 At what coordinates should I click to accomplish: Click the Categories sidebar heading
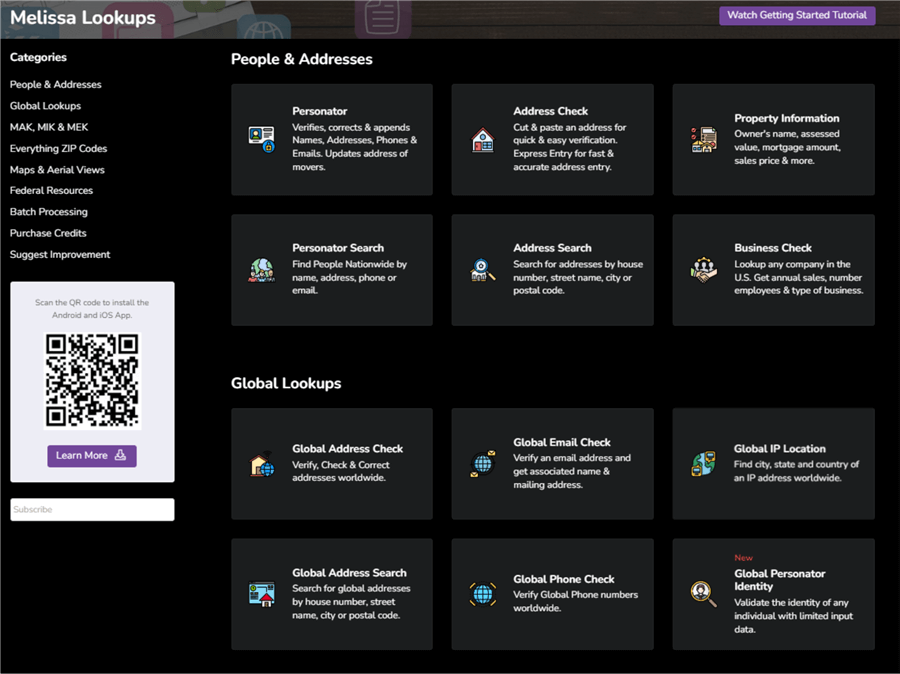coord(38,57)
